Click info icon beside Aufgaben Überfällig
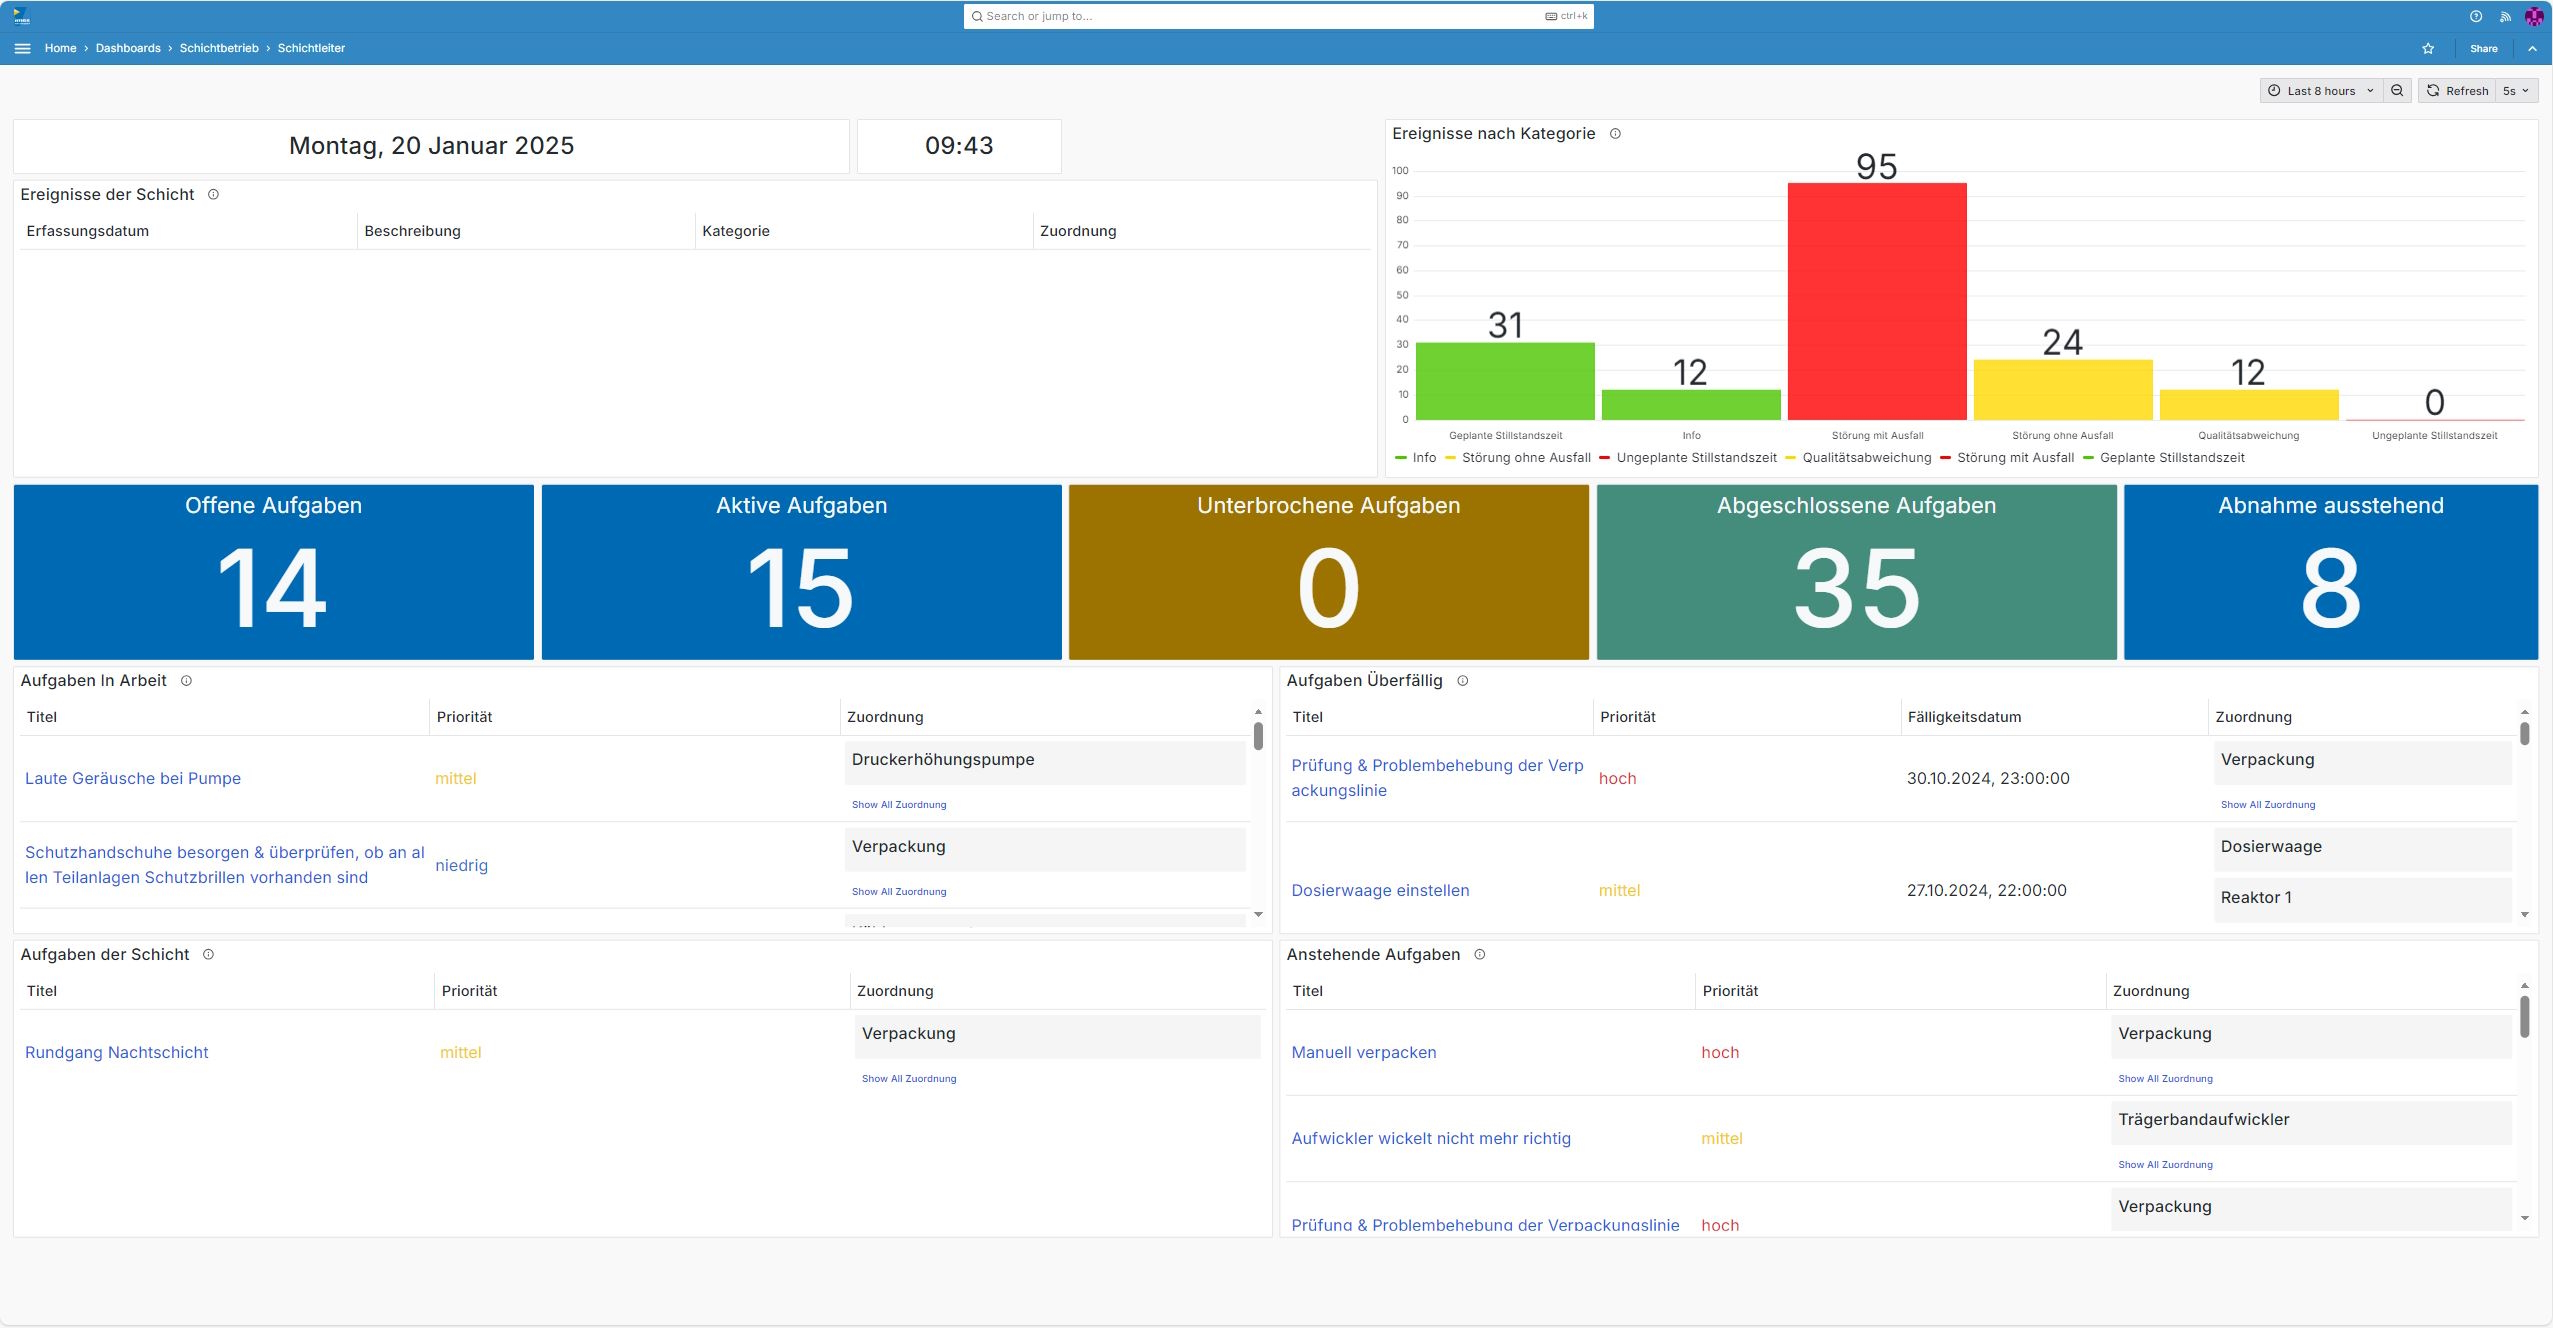 coord(1462,681)
